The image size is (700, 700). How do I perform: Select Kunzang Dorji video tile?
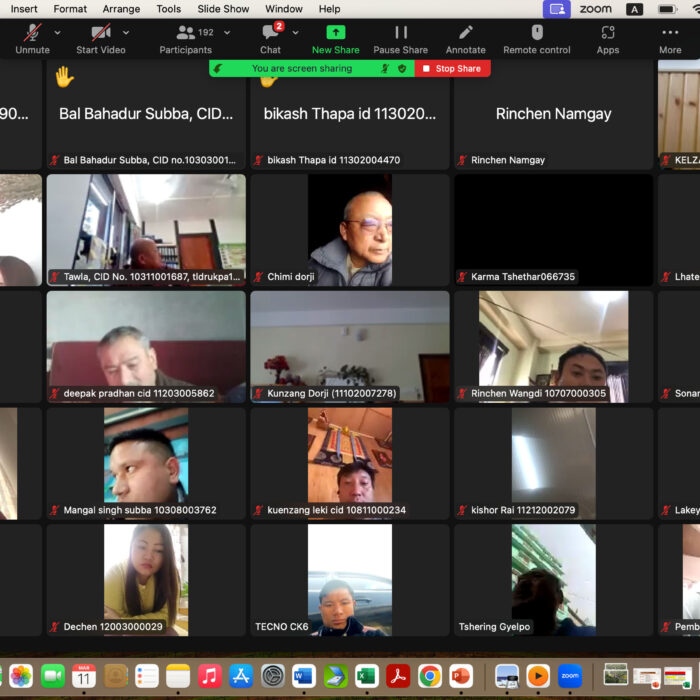point(350,346)
